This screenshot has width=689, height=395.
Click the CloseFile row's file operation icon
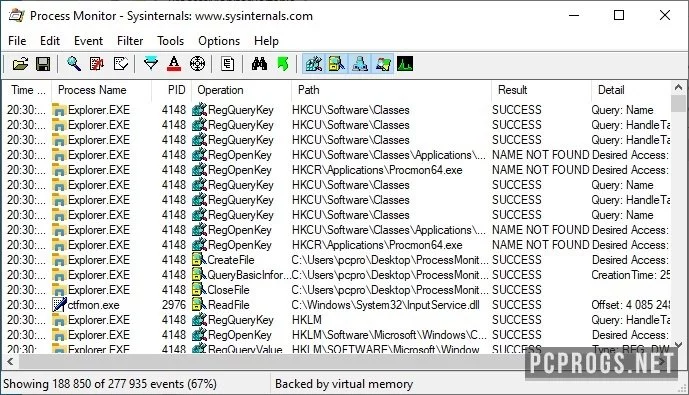[x=199, y=290]
